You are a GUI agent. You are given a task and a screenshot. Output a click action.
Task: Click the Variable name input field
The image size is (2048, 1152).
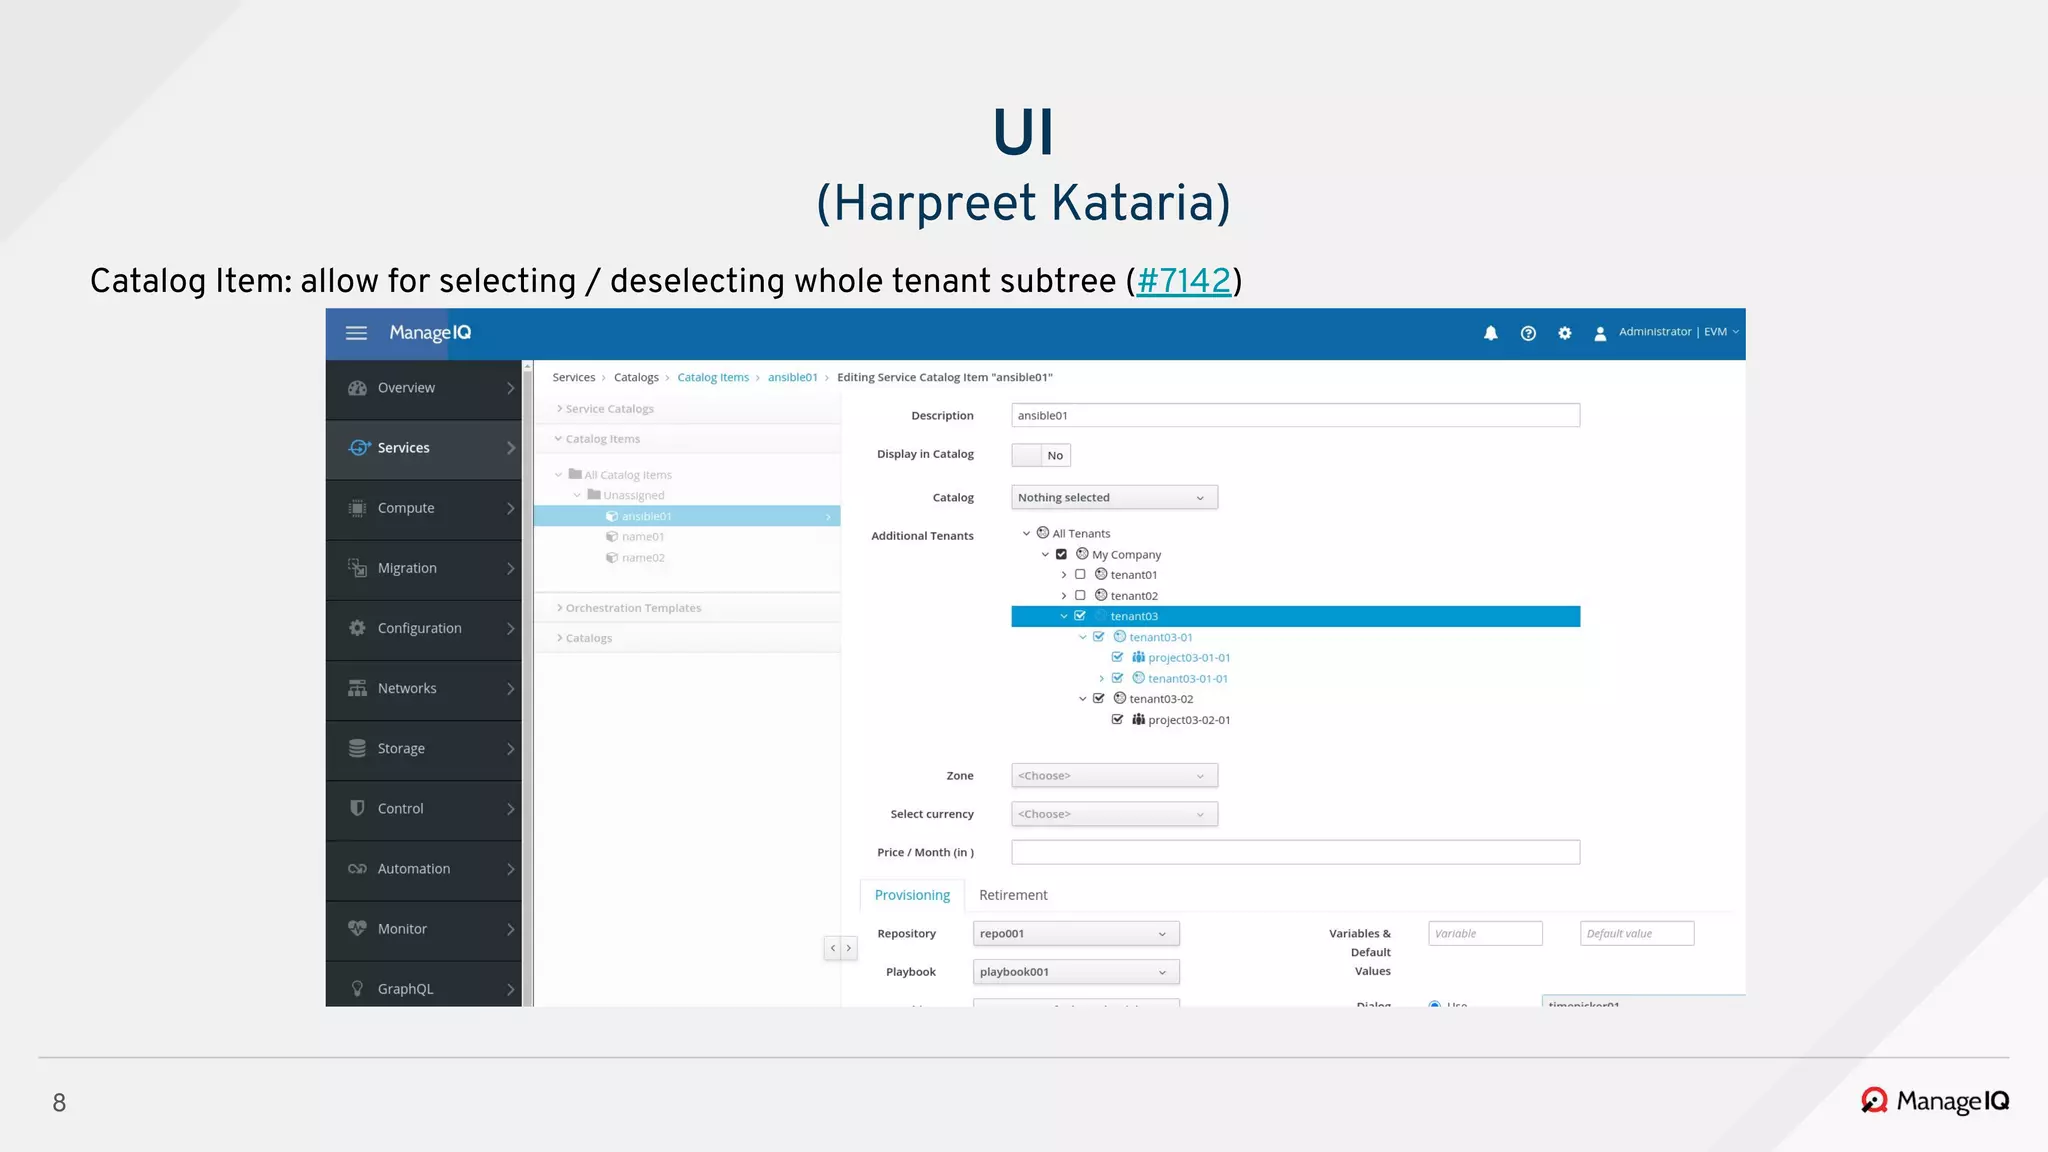[x=1485, y=933]
